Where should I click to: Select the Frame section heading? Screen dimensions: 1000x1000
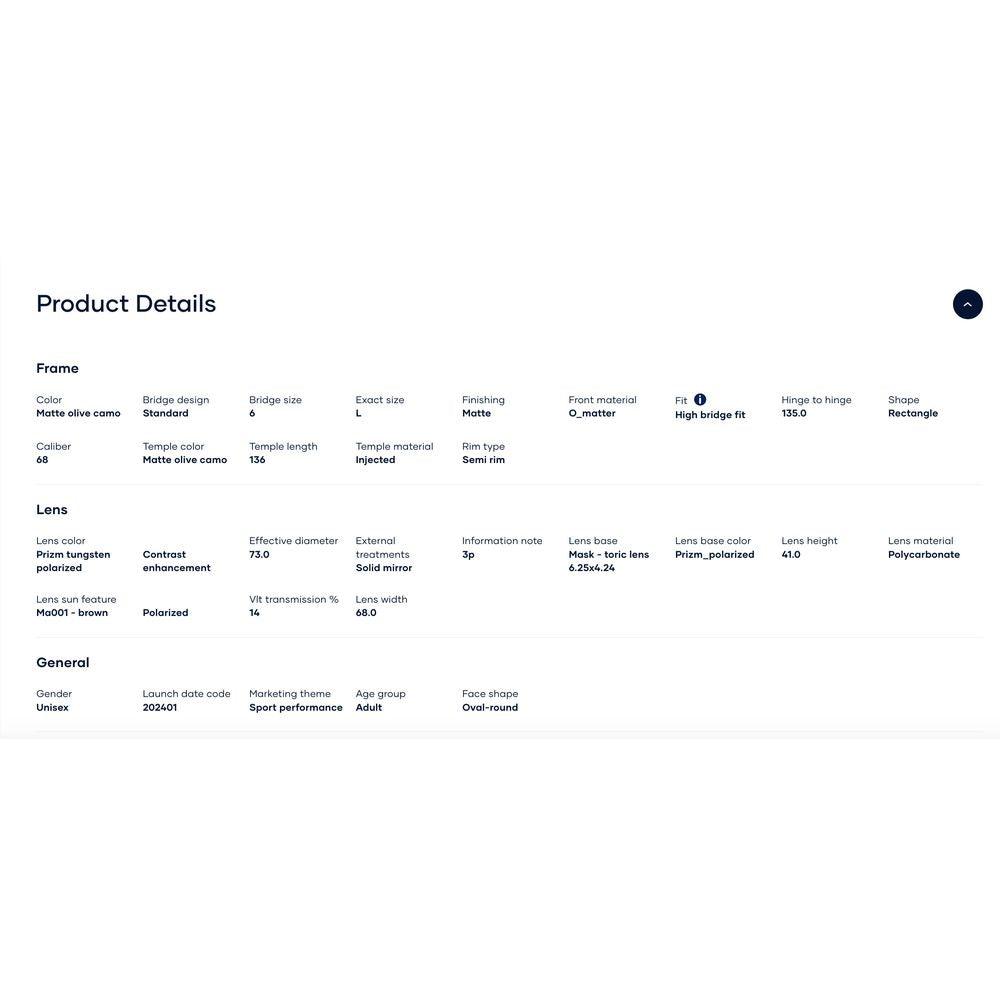pos(57,368)
